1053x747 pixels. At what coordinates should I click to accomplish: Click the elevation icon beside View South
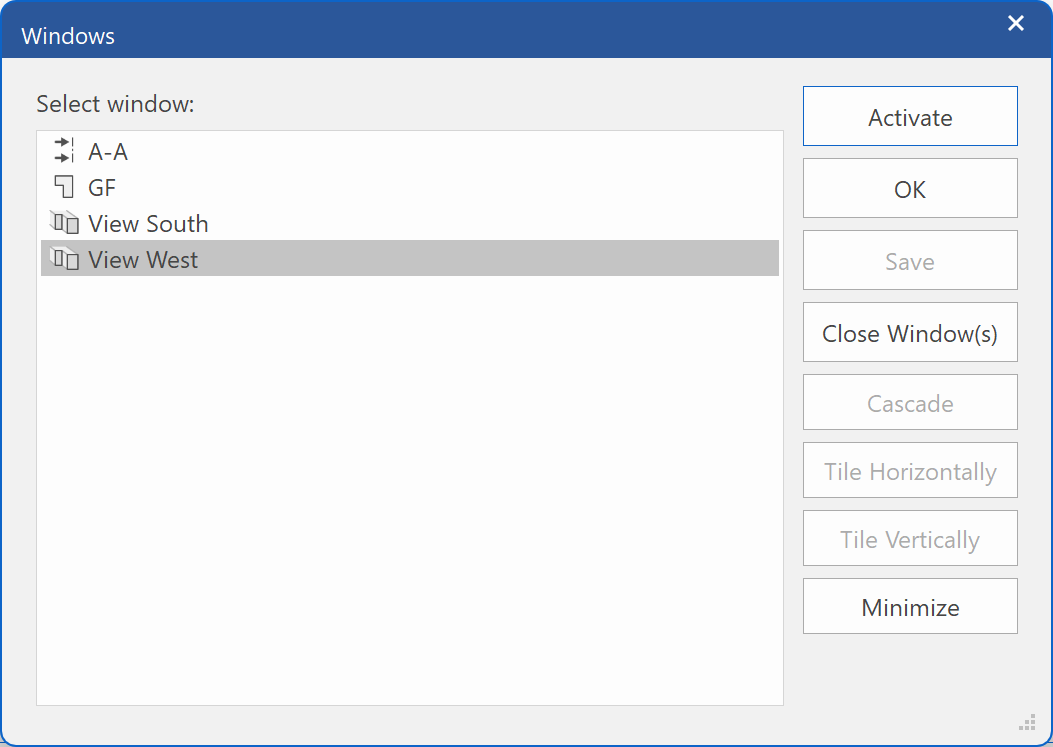(x=64, y=223)
